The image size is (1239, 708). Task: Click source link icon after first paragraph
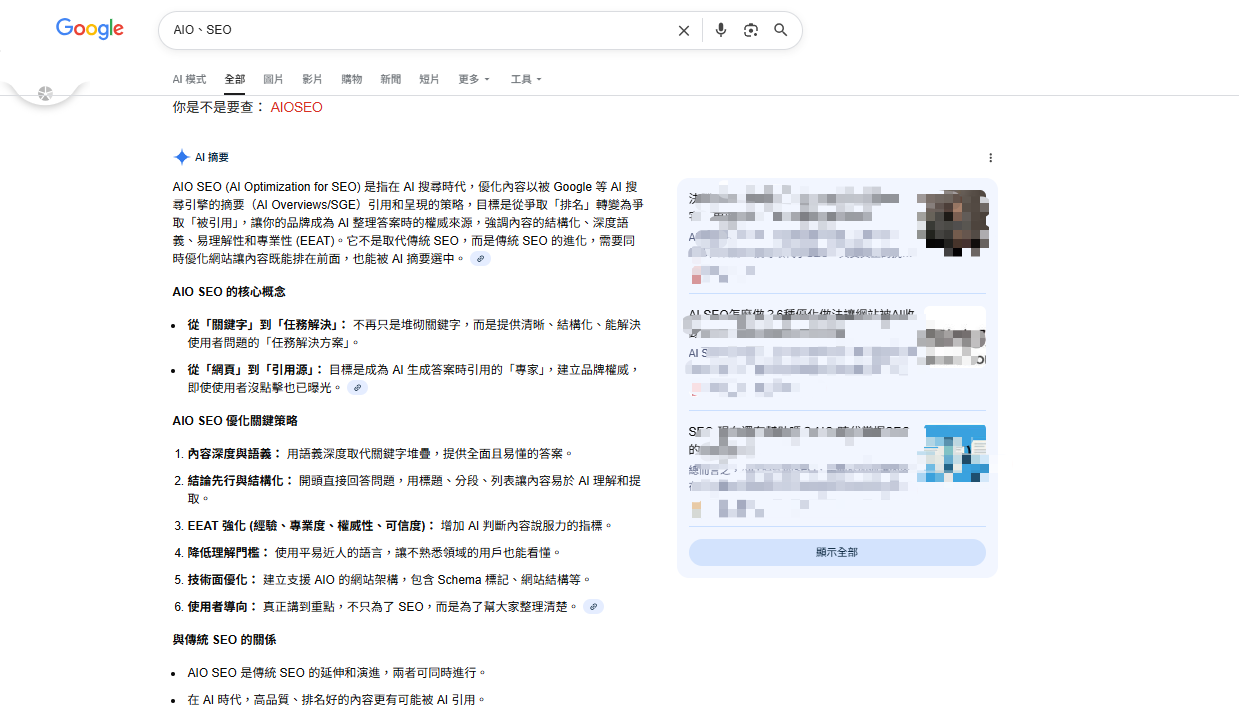[481, 259]
